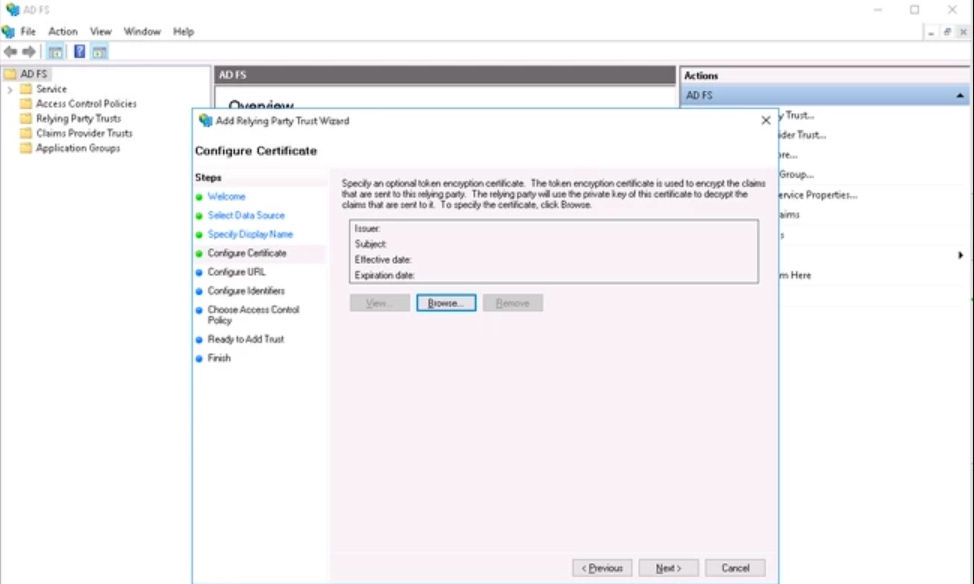
Task: Minimize the inner console child window
Action: pyautogui.click(x=931, y=32)
